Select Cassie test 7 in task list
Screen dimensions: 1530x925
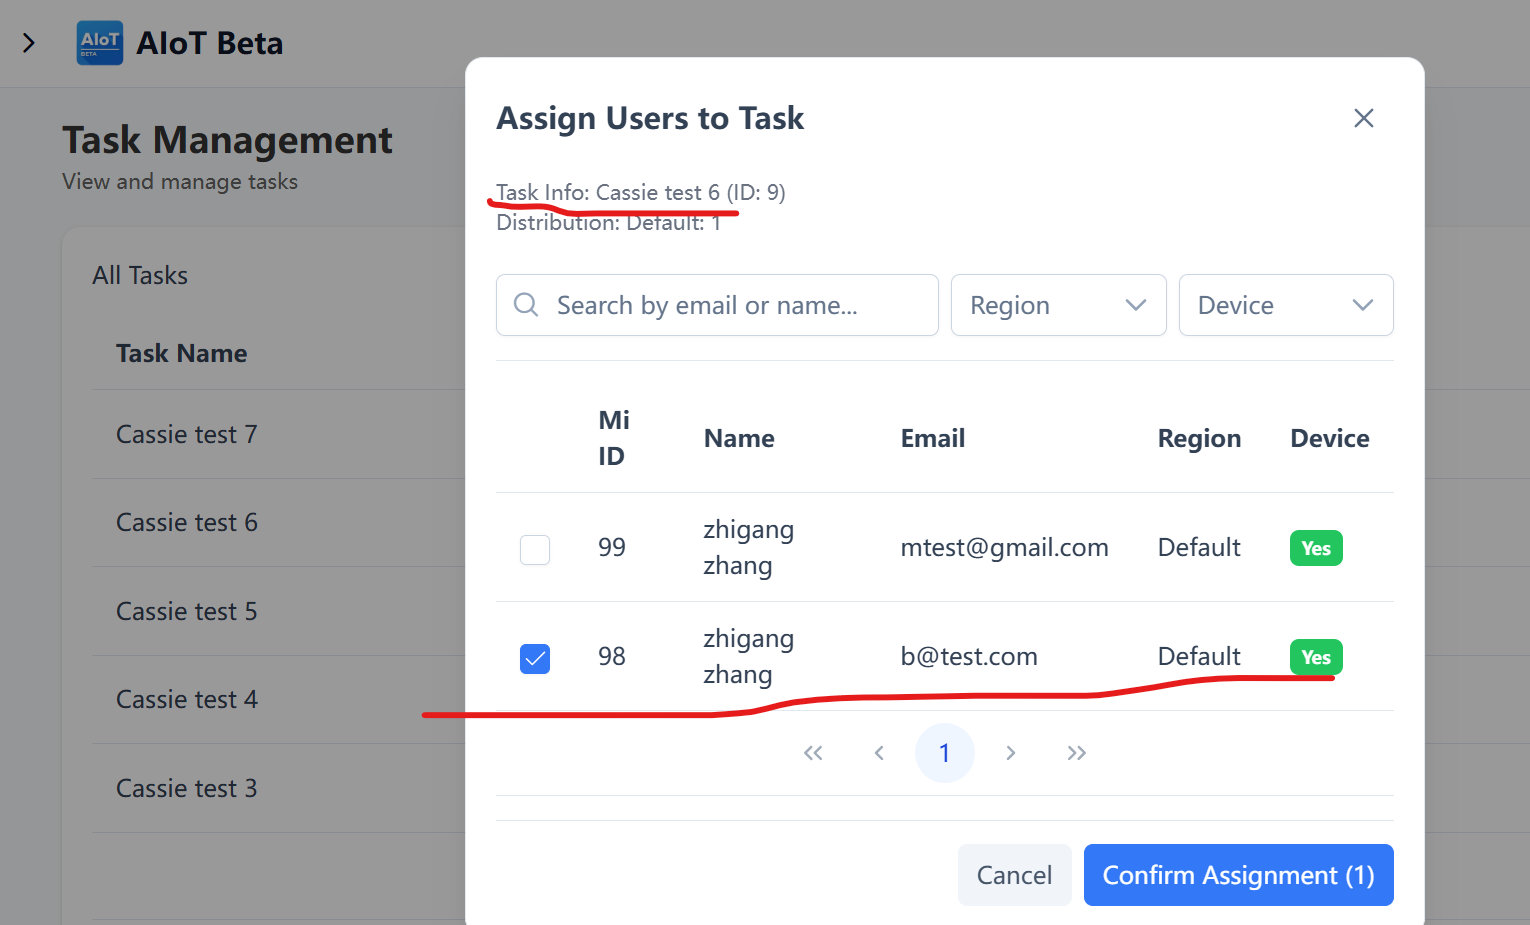click(x=187, y=434)
